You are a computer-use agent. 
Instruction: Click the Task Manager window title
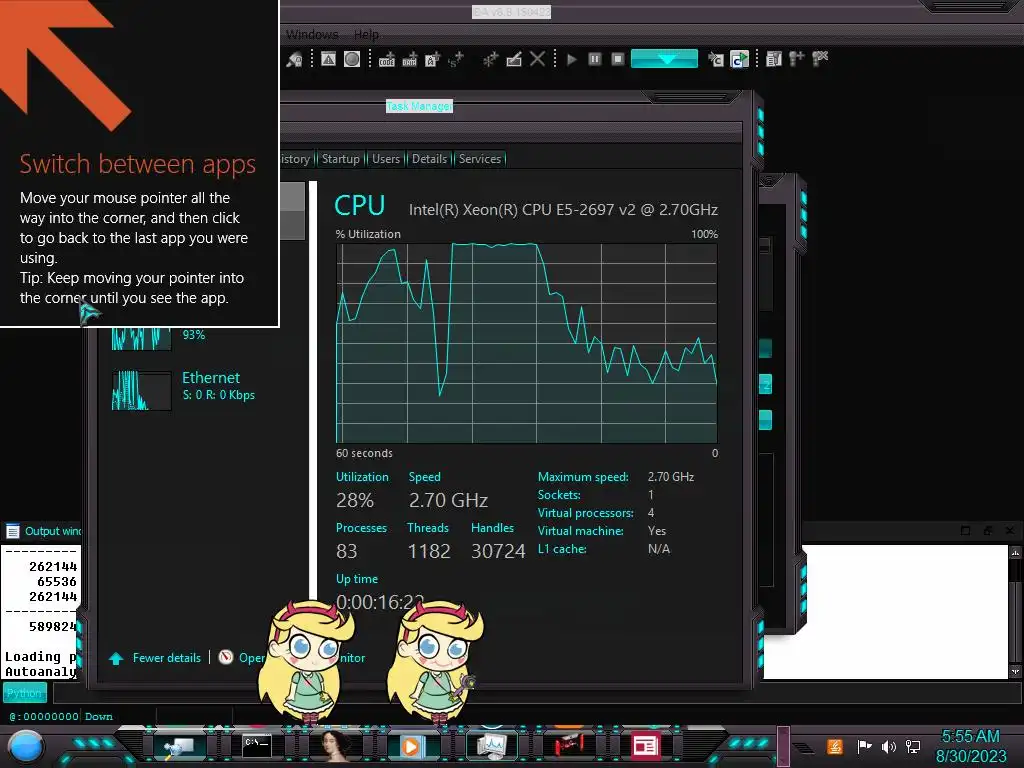click(419, 106)
